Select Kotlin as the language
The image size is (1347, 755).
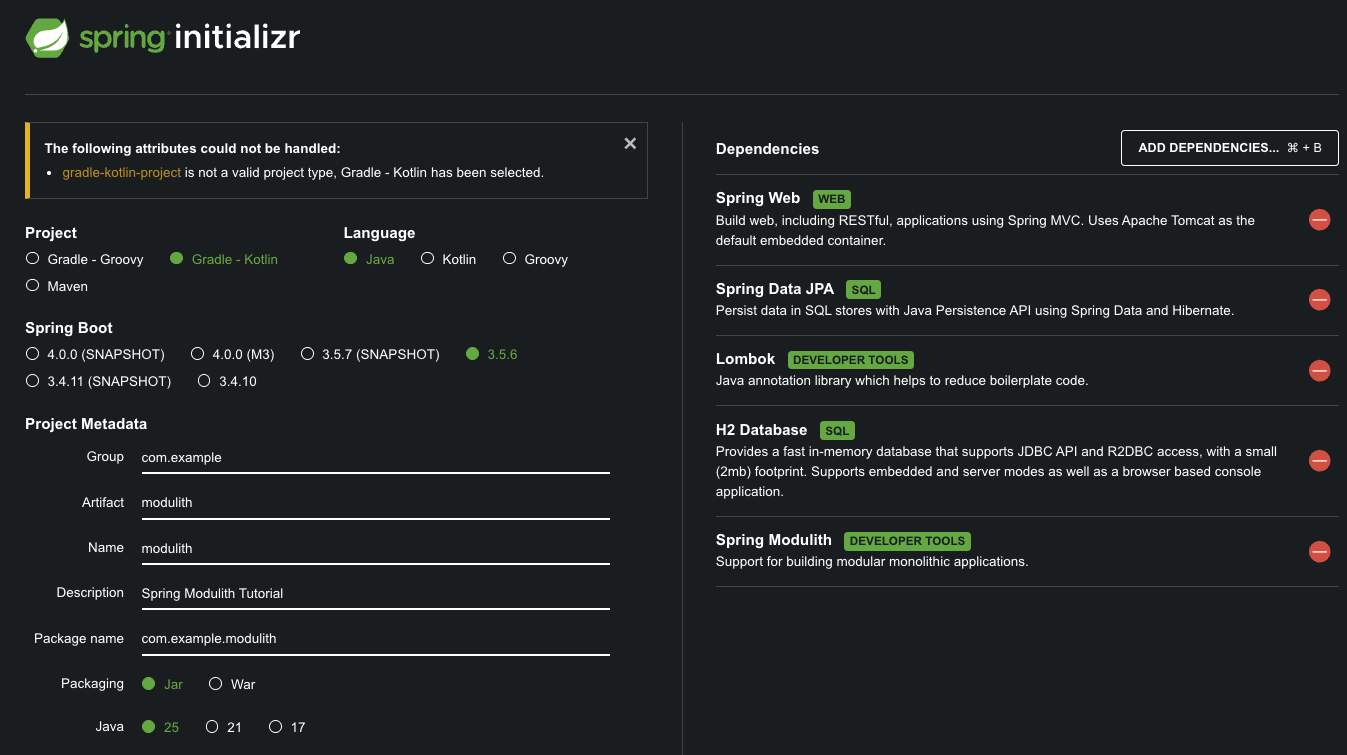(428, 259)
